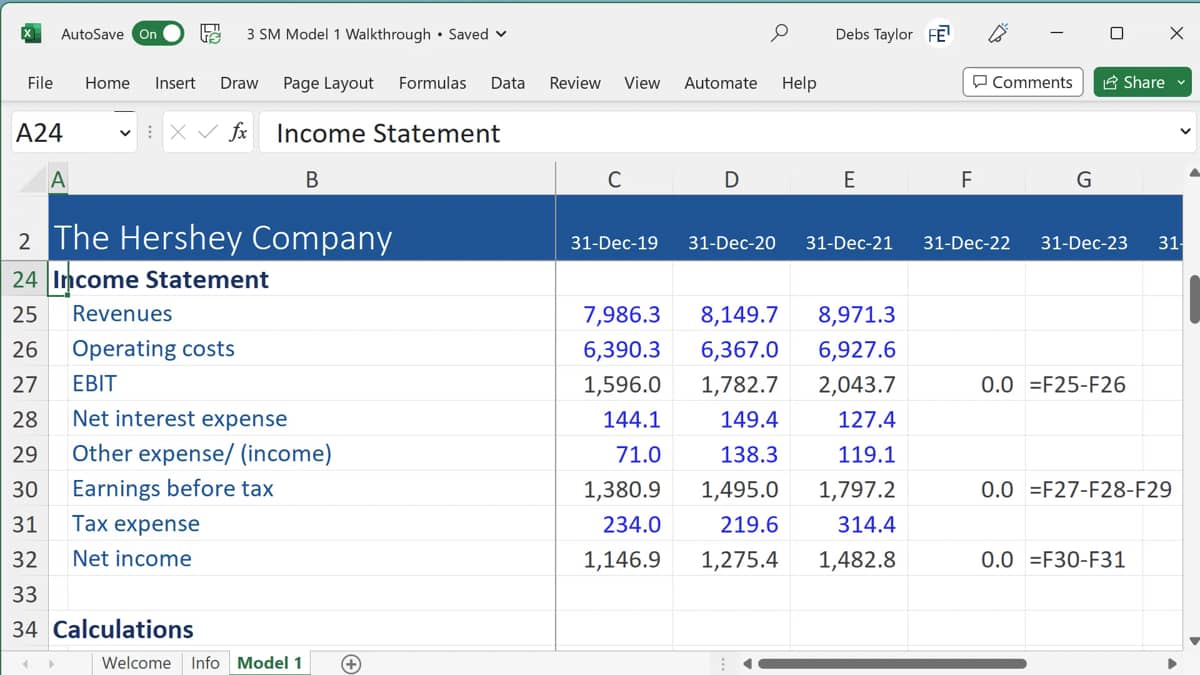Switch to the Home ribbon tab
Screen dimensions: 1200x675
click(107, 83)
